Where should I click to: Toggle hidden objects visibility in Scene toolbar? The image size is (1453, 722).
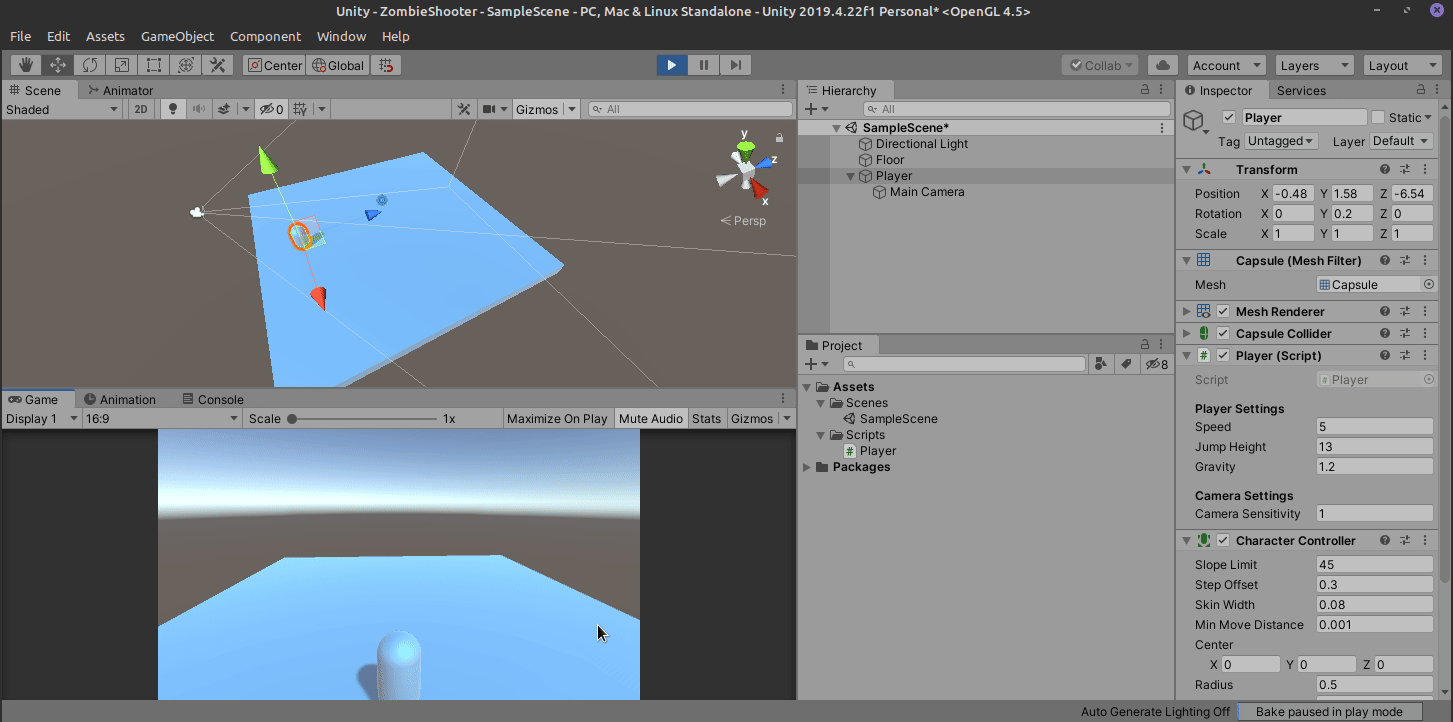[271, 109]
